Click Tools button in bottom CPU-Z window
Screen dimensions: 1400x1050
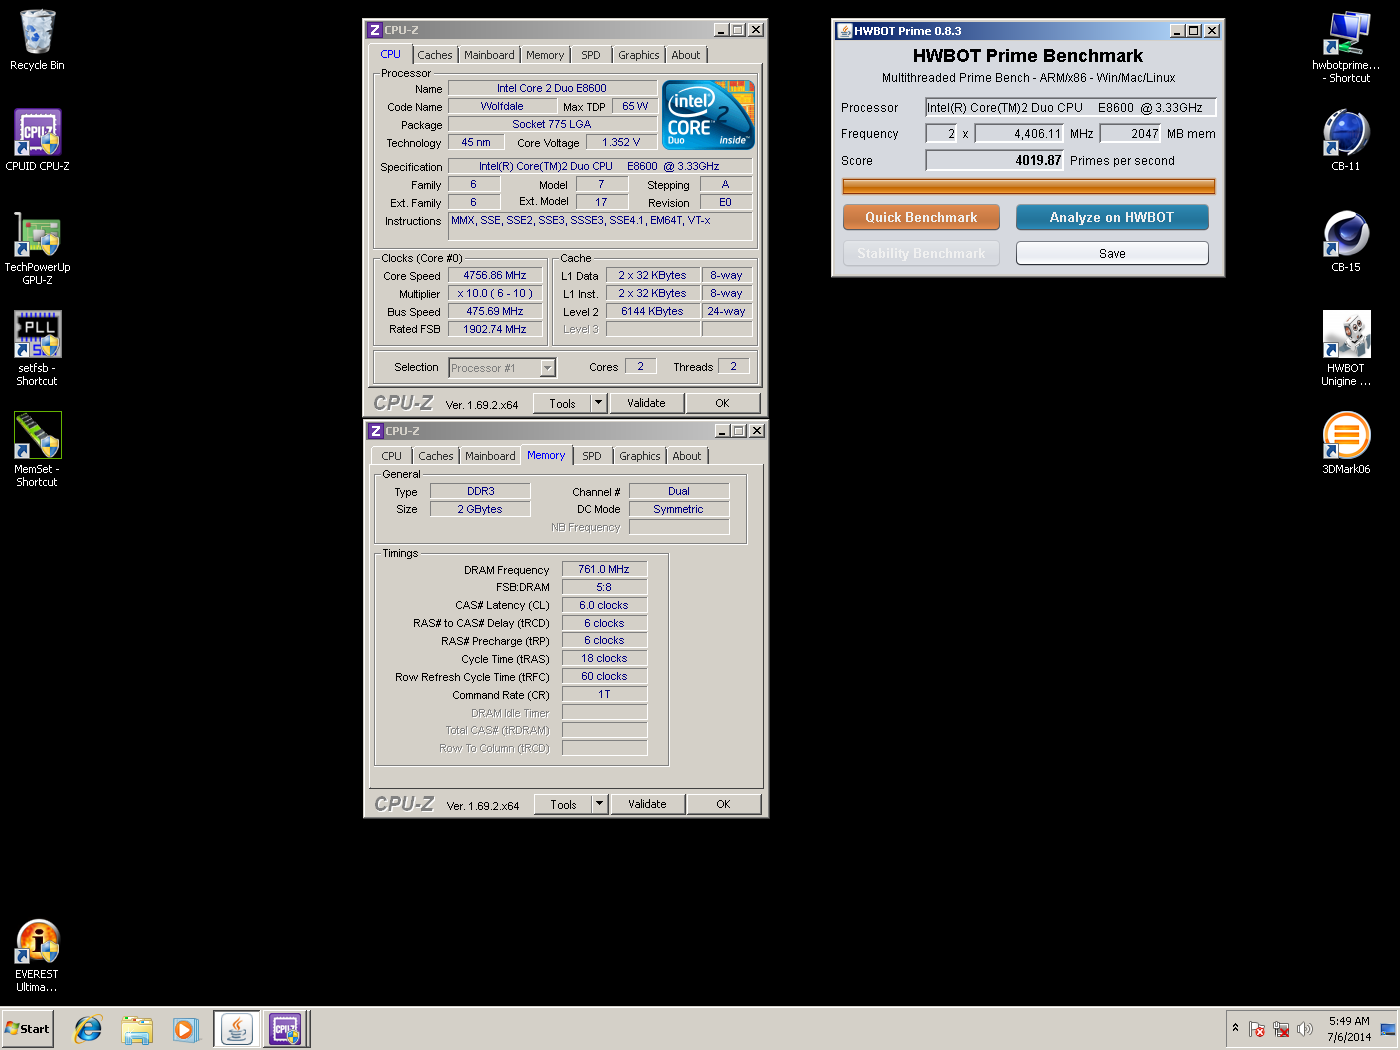tap(563, 804)
